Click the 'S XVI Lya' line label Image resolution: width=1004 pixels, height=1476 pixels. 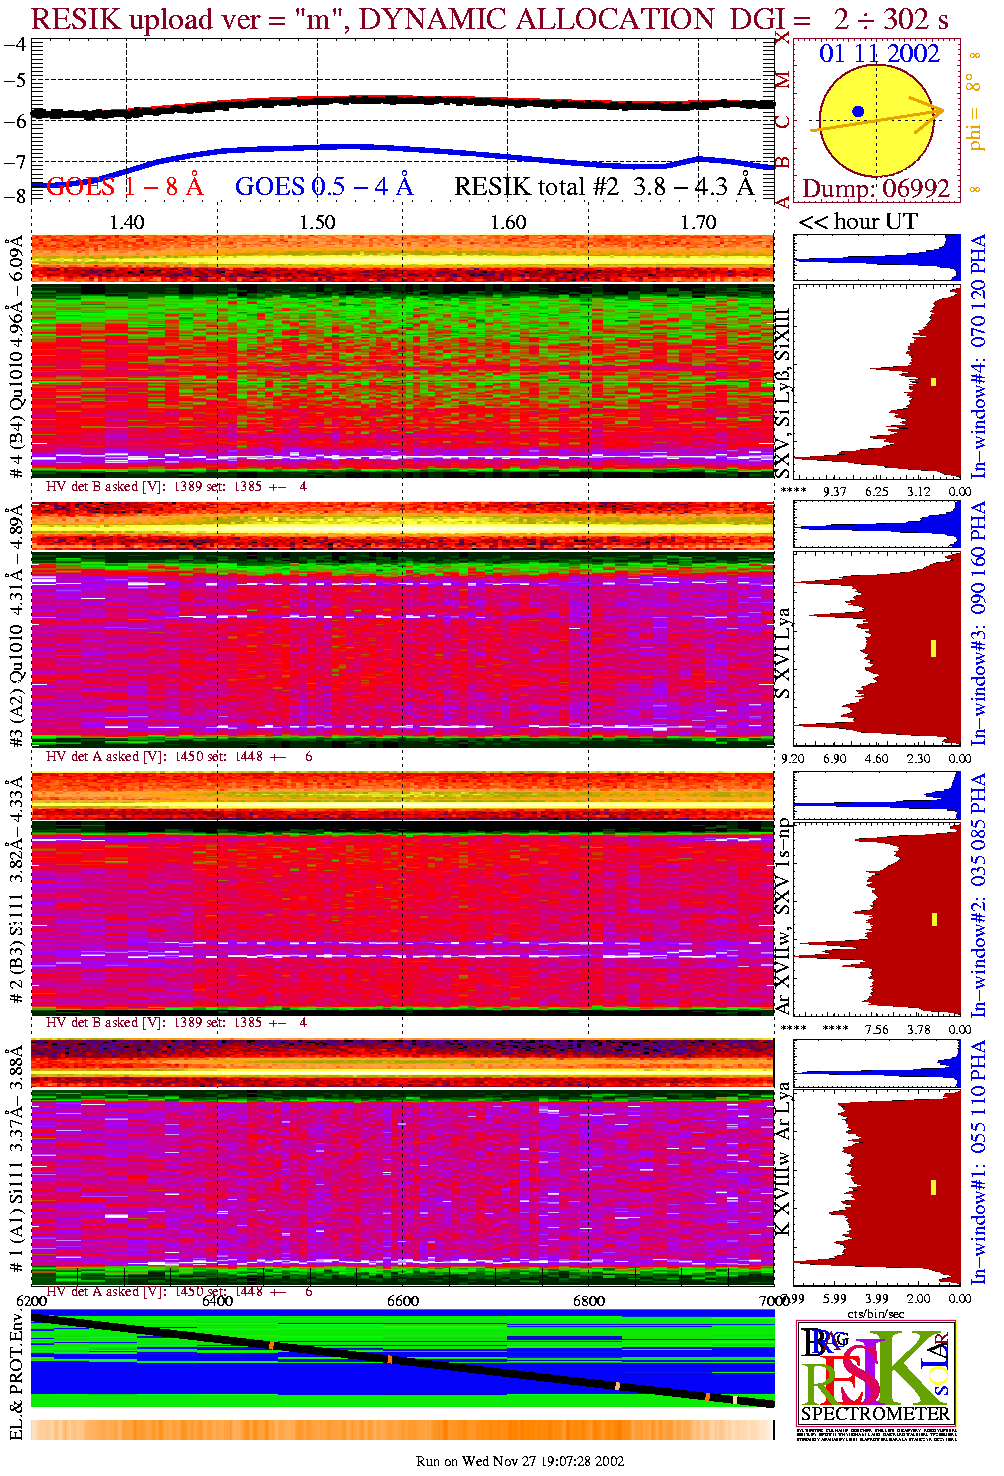(x=783, y=652)
